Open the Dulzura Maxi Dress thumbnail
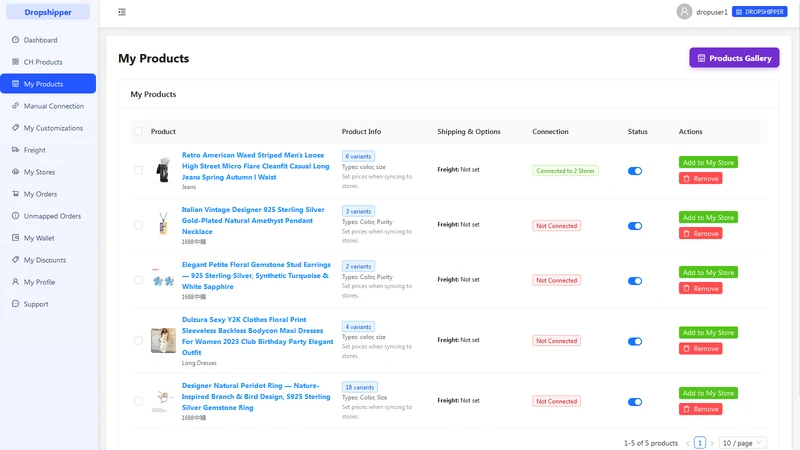The height and width of the screenshot is (450, 800). tap(163, 340)
